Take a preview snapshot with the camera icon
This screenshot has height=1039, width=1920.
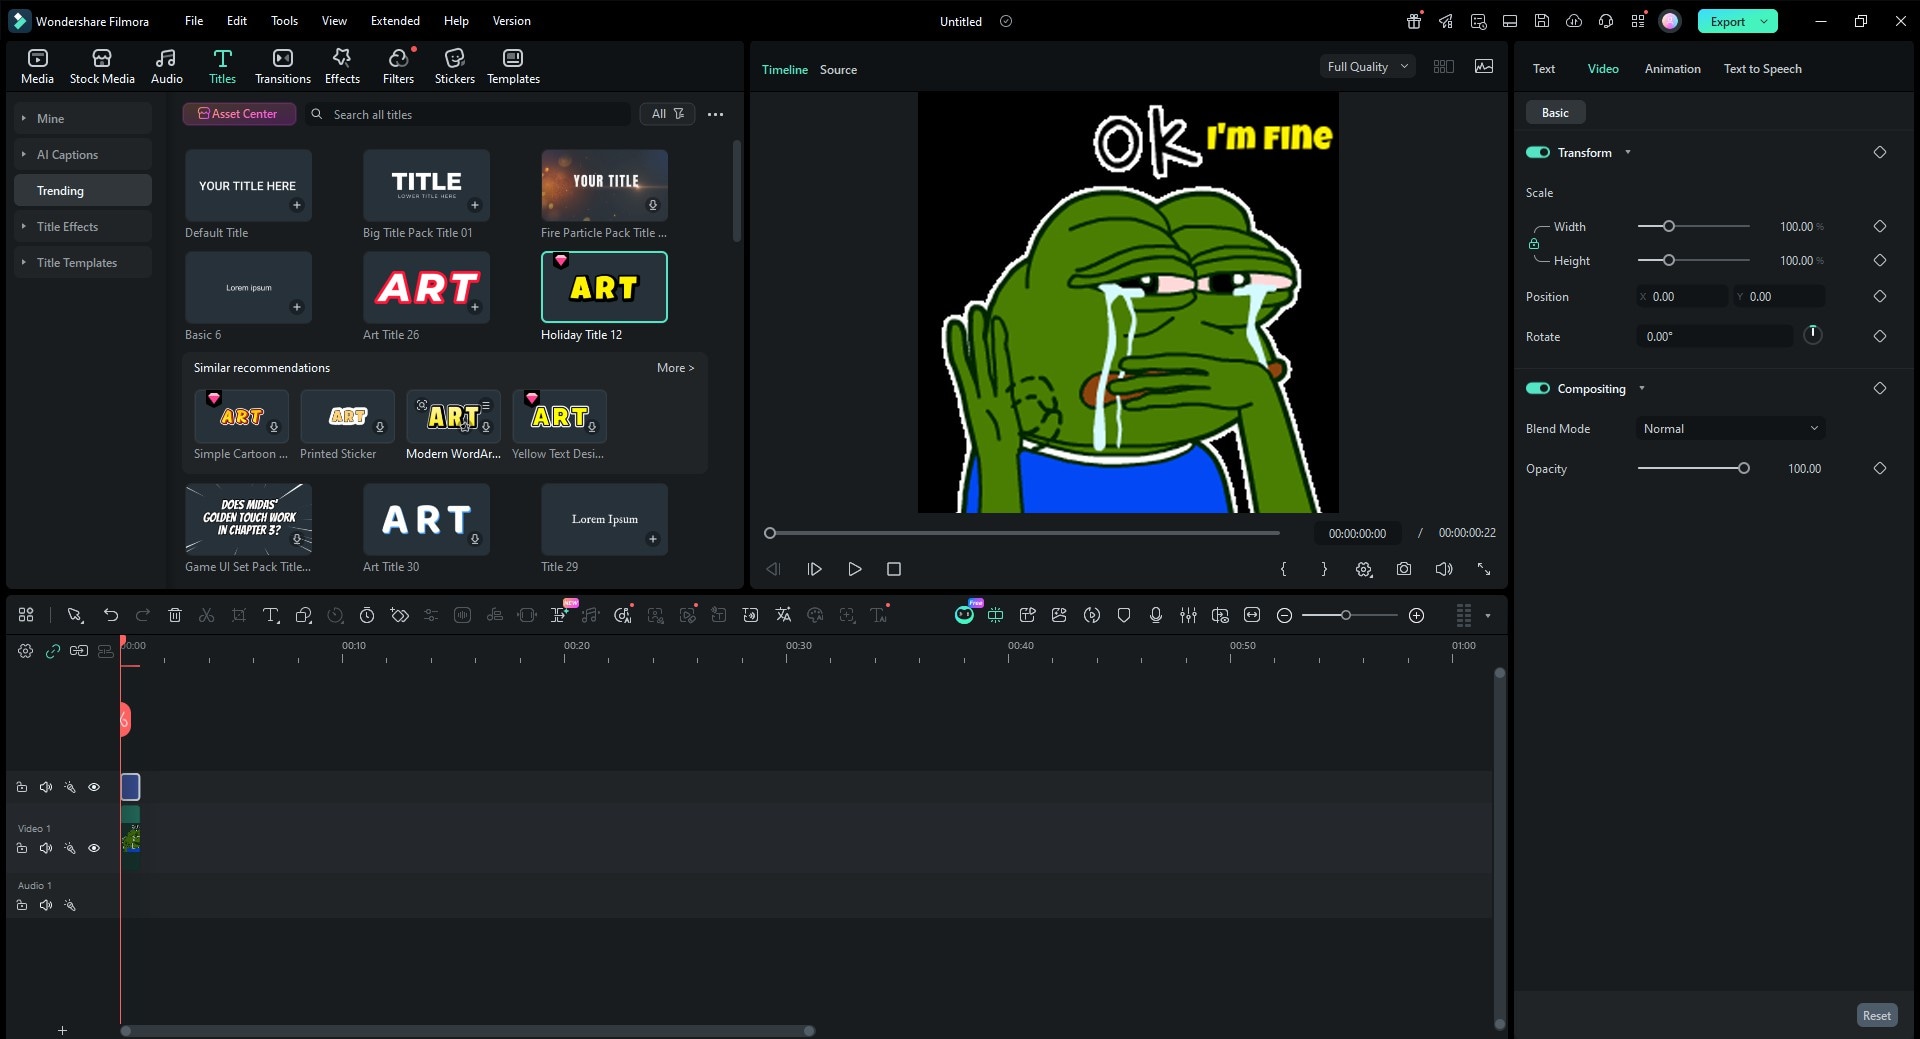coord(1403,568)
